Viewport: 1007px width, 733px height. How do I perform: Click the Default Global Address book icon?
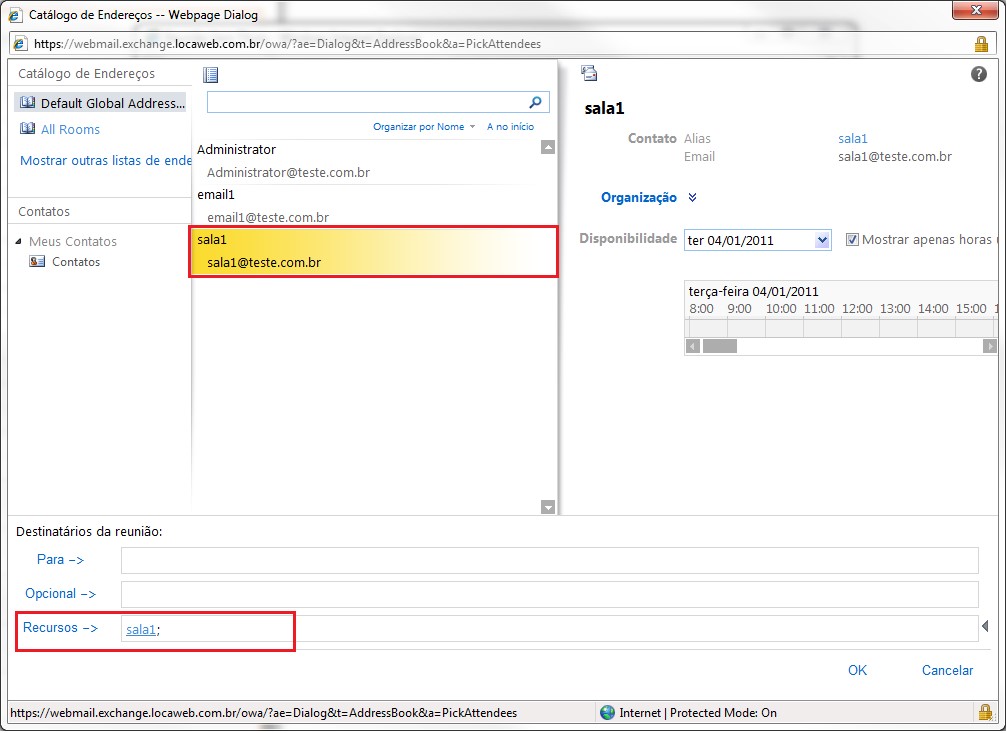coord(27,103)
